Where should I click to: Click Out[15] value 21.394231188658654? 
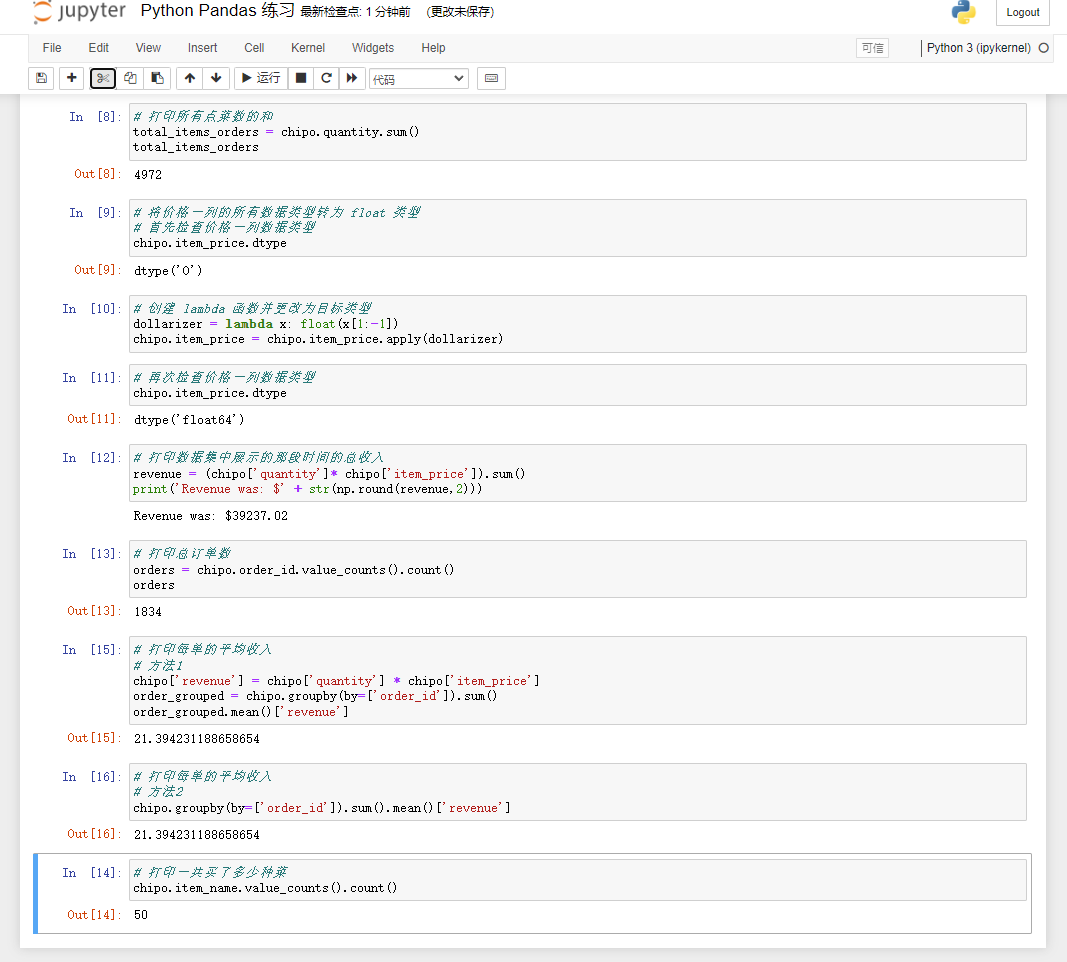(197, 739)
